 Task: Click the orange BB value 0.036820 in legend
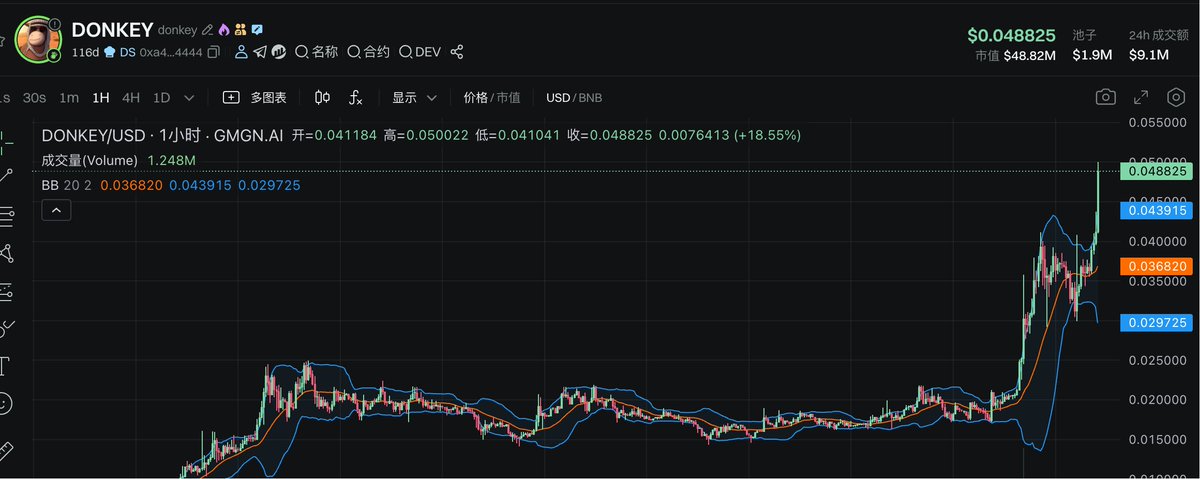[130, 185]
